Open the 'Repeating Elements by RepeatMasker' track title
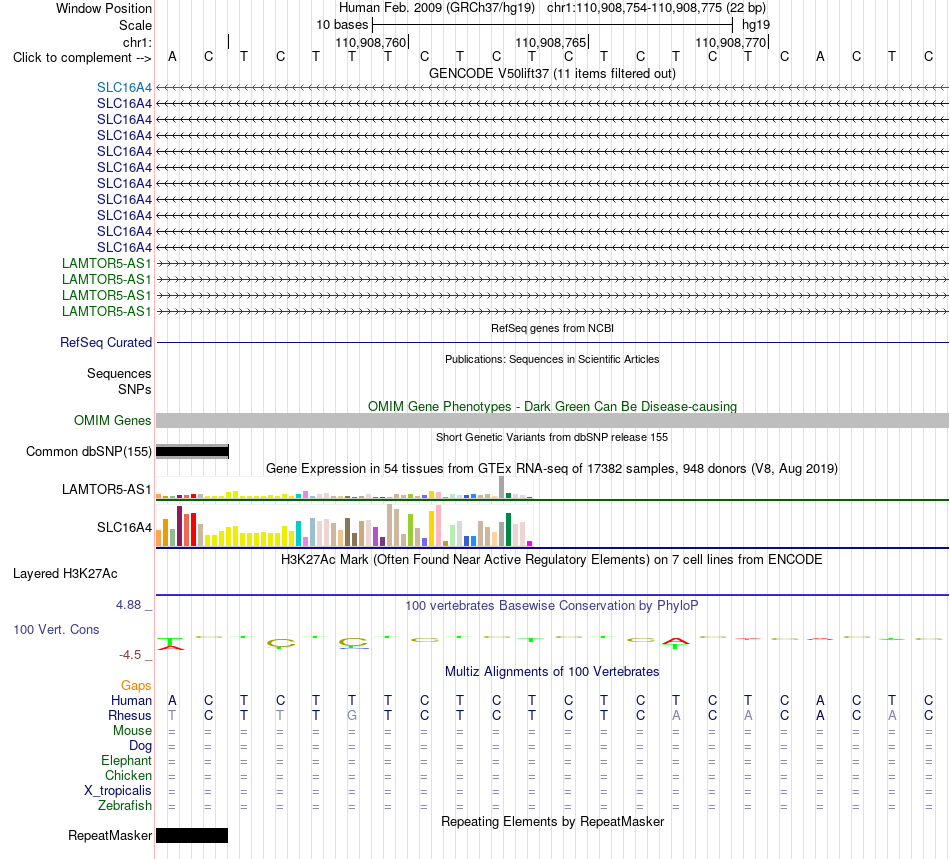Image resolution: width=950 pixels, height=859 pixels. pos(552,821)
